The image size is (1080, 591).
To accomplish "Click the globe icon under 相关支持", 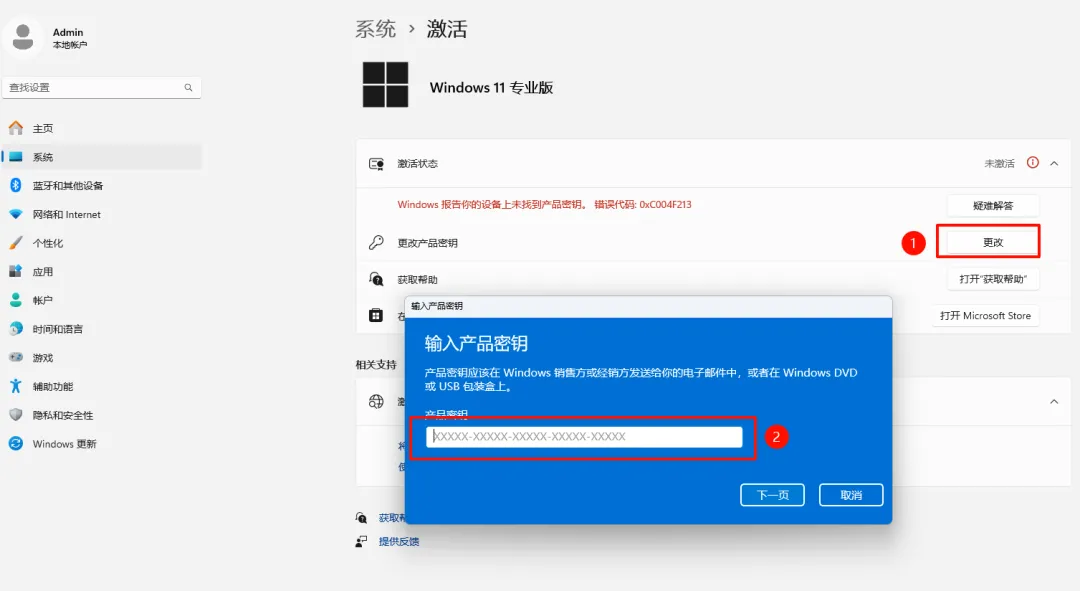I will coord(376,402).
